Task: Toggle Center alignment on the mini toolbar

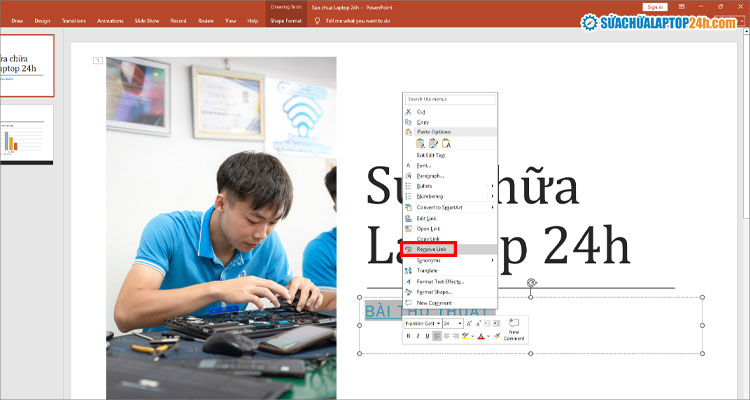Action: [x=446, y=336]
